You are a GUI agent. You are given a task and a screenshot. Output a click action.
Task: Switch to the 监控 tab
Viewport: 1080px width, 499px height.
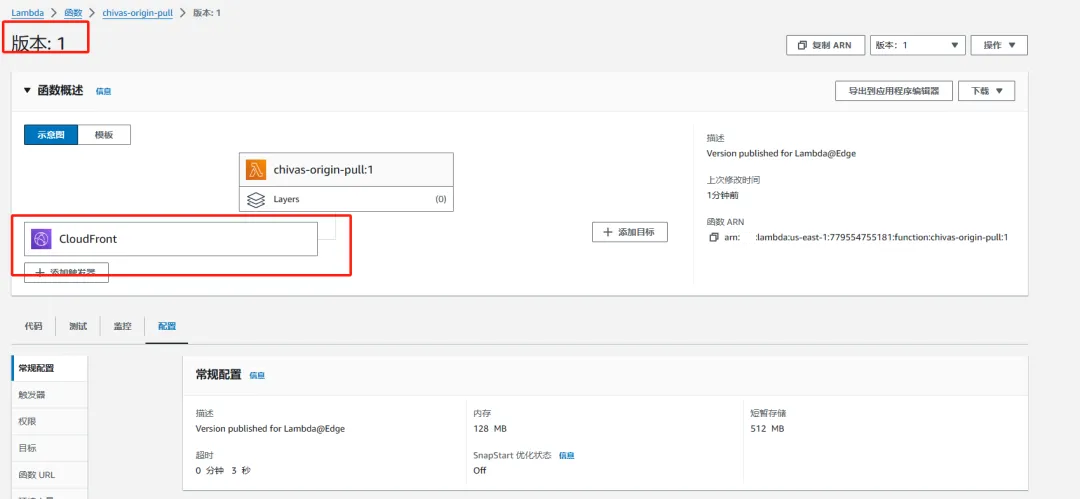click(122, 326)
